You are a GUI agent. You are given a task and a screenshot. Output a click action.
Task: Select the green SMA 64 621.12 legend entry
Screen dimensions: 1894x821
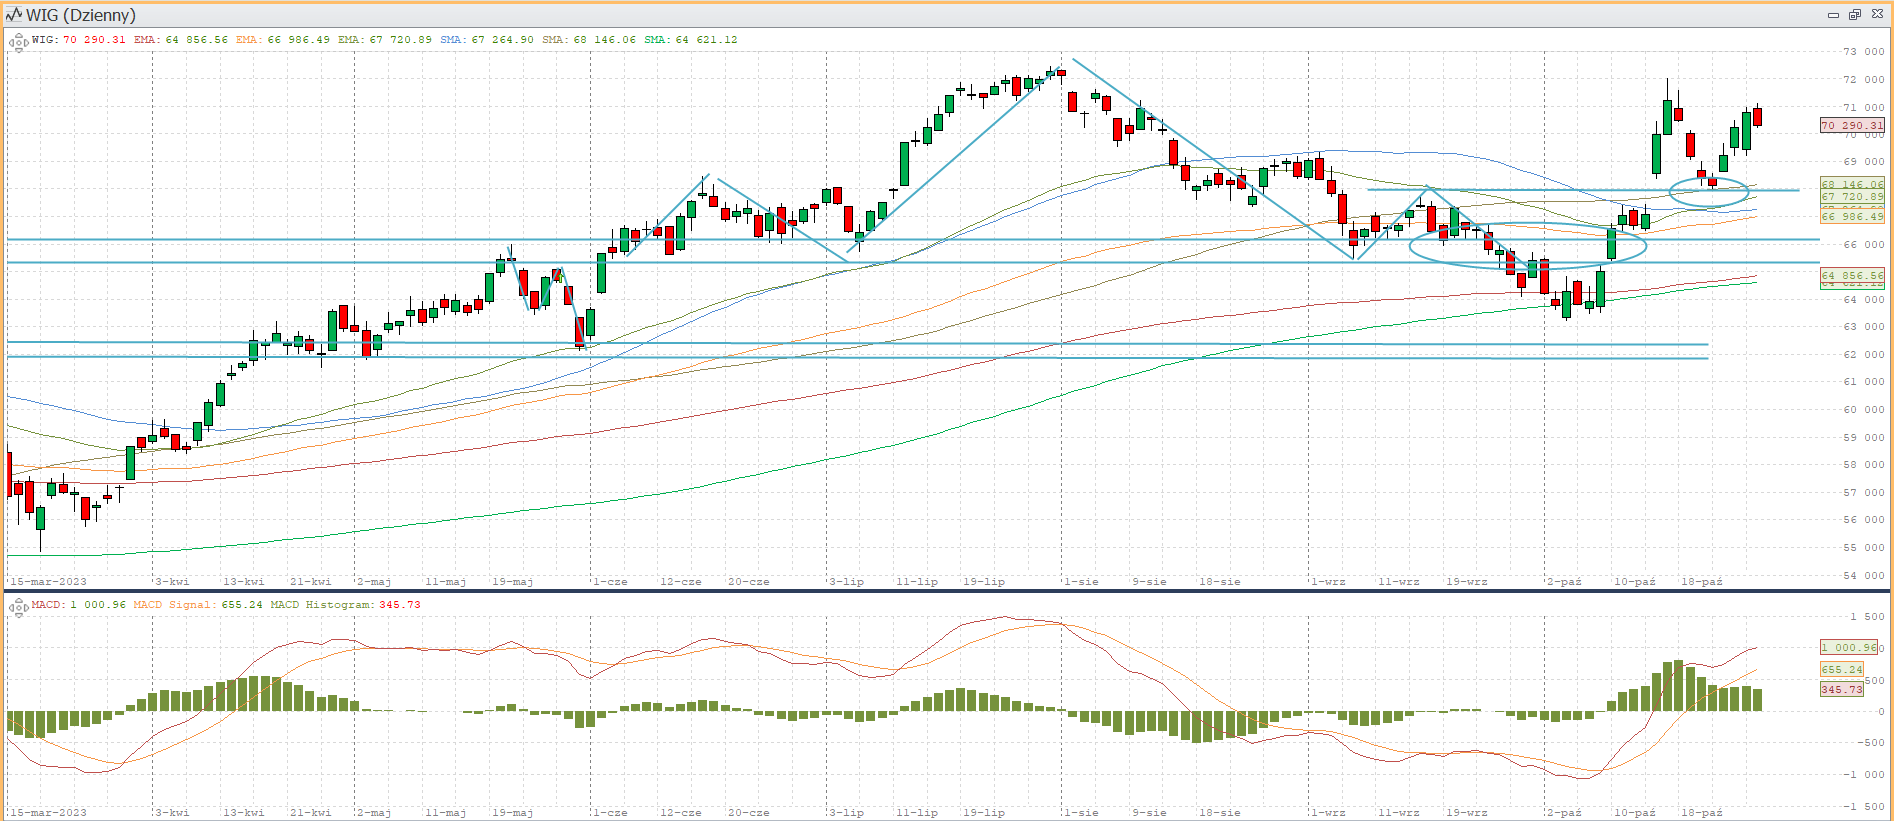click(690, 40)
